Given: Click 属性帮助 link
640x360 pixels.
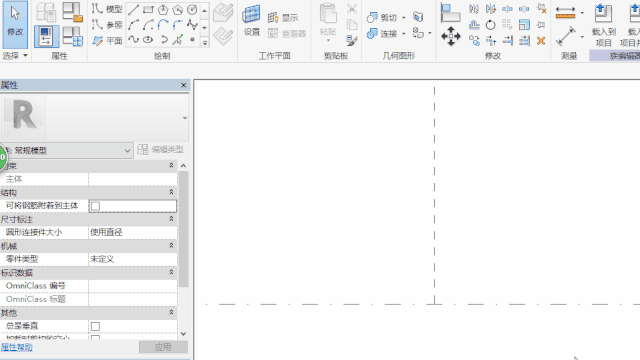Looking at the screenshot, I should pyautogui.click(x=17, y=347).
